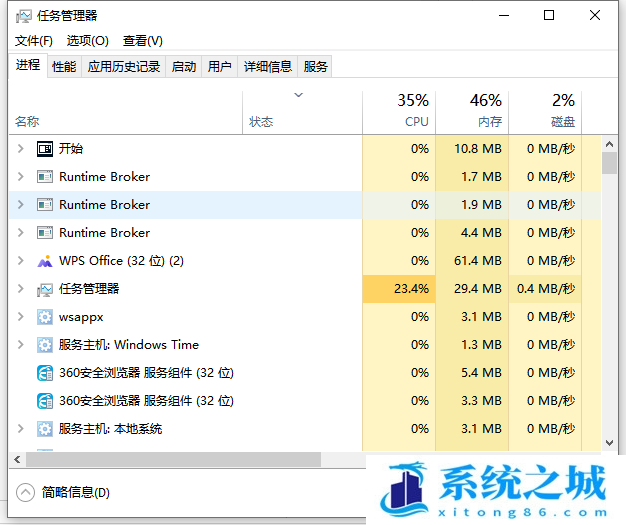Expand the 任务管理器 process group

(x=21, y=288)
